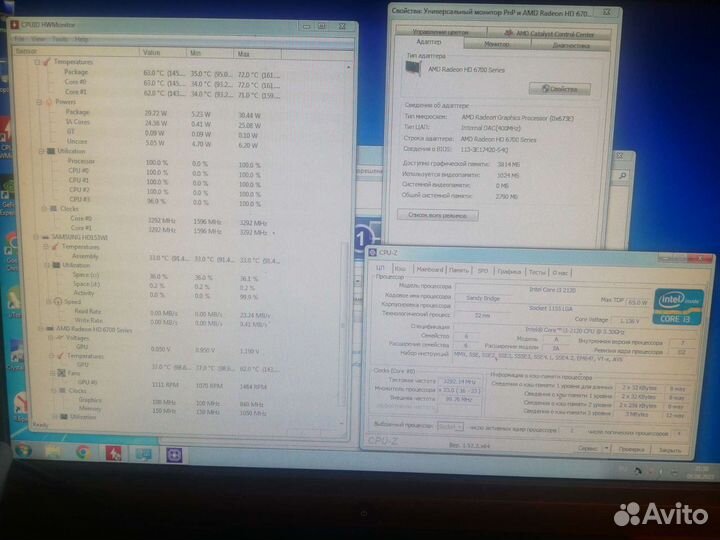Open the Сервис dropdown arrow in CPU-Z

pyautogui.click(x=607, y=449)
